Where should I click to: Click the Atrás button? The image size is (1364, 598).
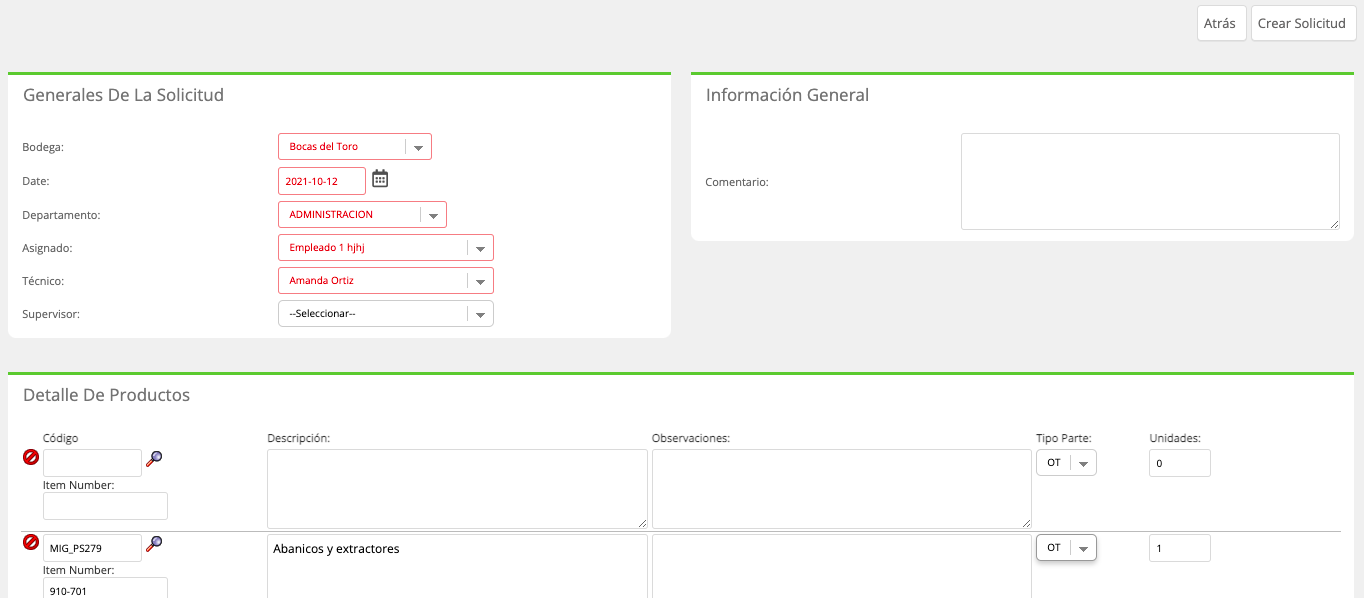pos(1220,23)
